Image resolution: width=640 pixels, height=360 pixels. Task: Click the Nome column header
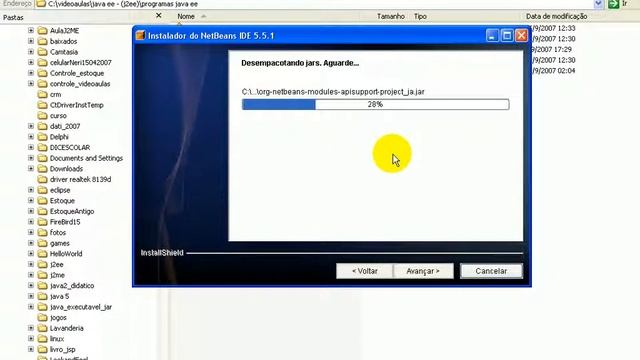point(186,16)
